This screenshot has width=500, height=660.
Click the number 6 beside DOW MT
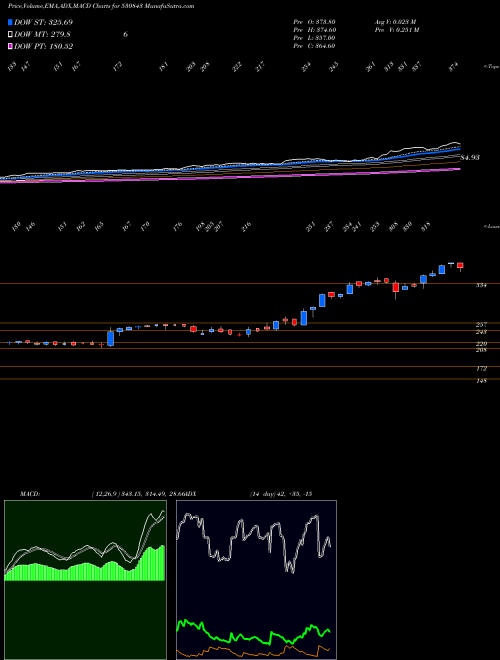click(x=125, y=35)
